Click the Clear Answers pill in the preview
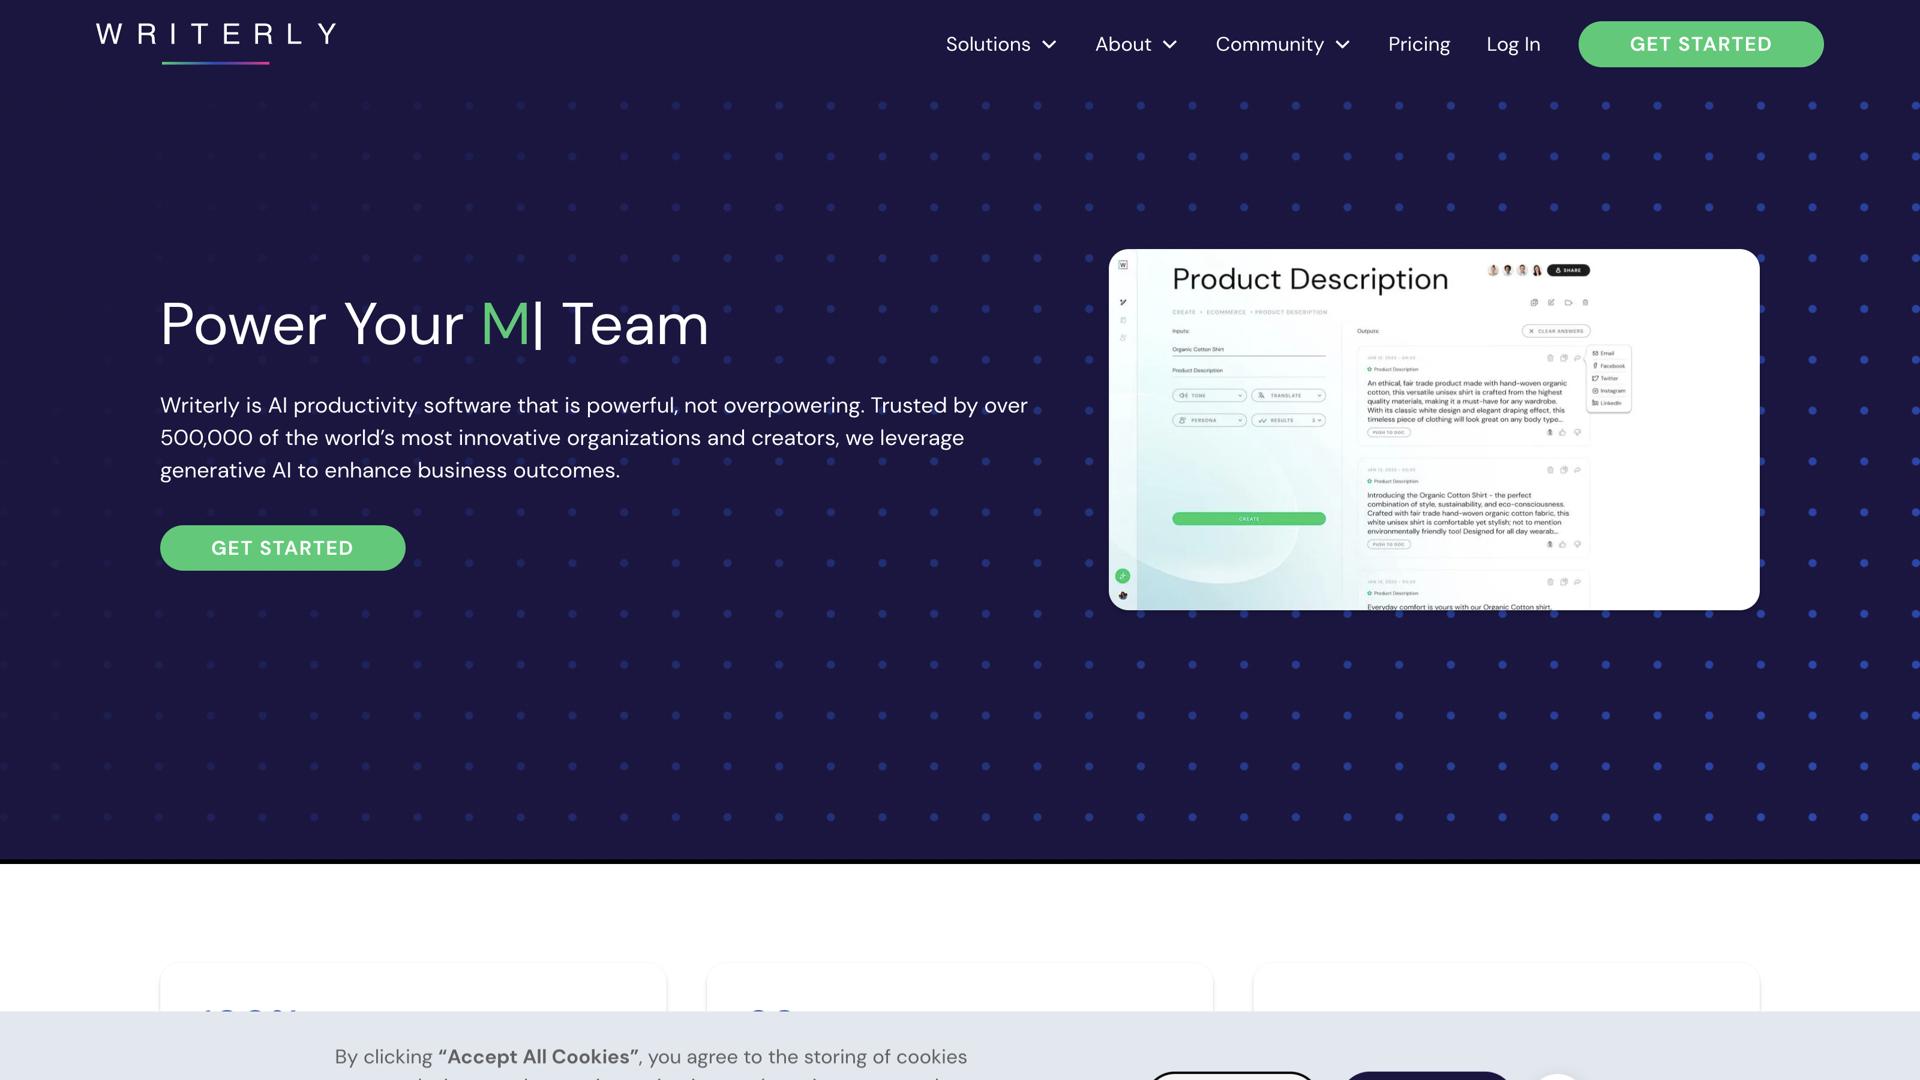The width and height of the screenshot is (1920, 1080). (1556, 331)
